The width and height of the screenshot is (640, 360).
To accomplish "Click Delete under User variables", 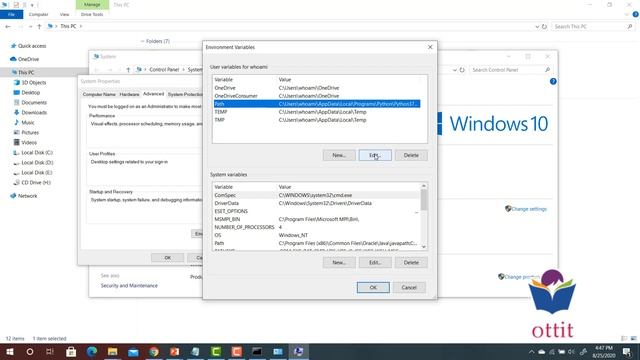I will click(x=411, y=155).
